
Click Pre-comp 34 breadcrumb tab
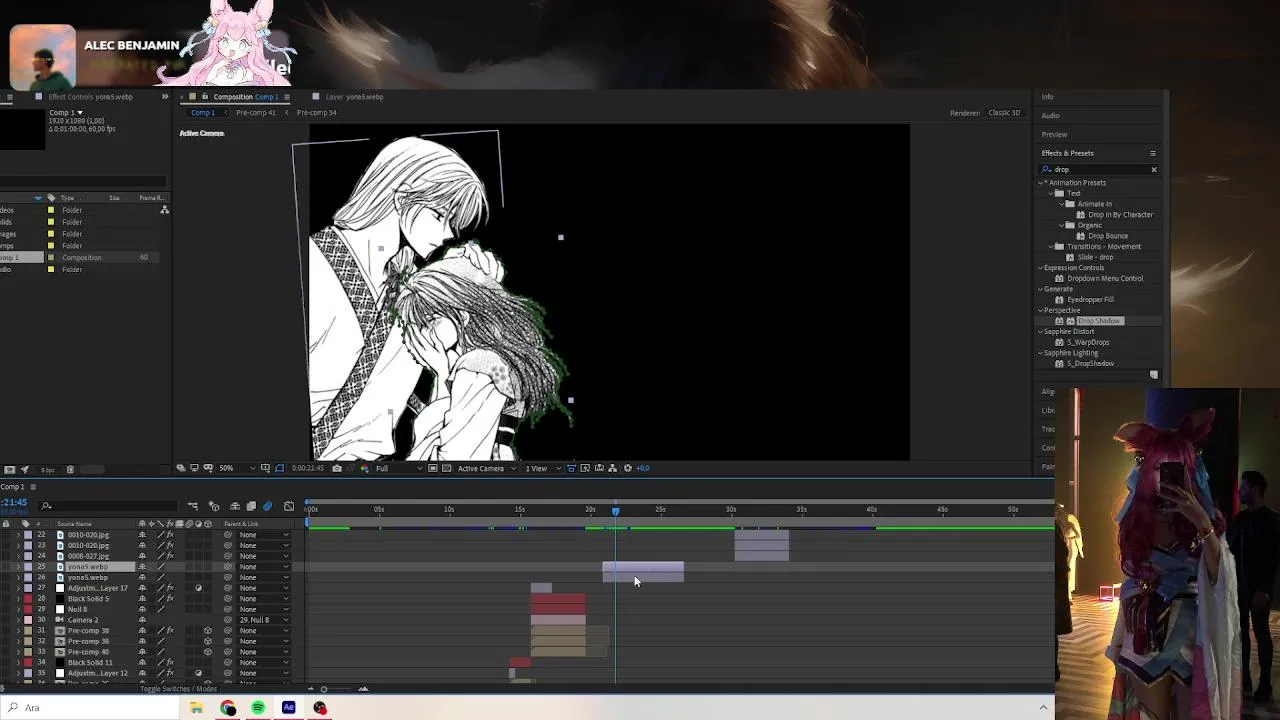tap(316, 112)
